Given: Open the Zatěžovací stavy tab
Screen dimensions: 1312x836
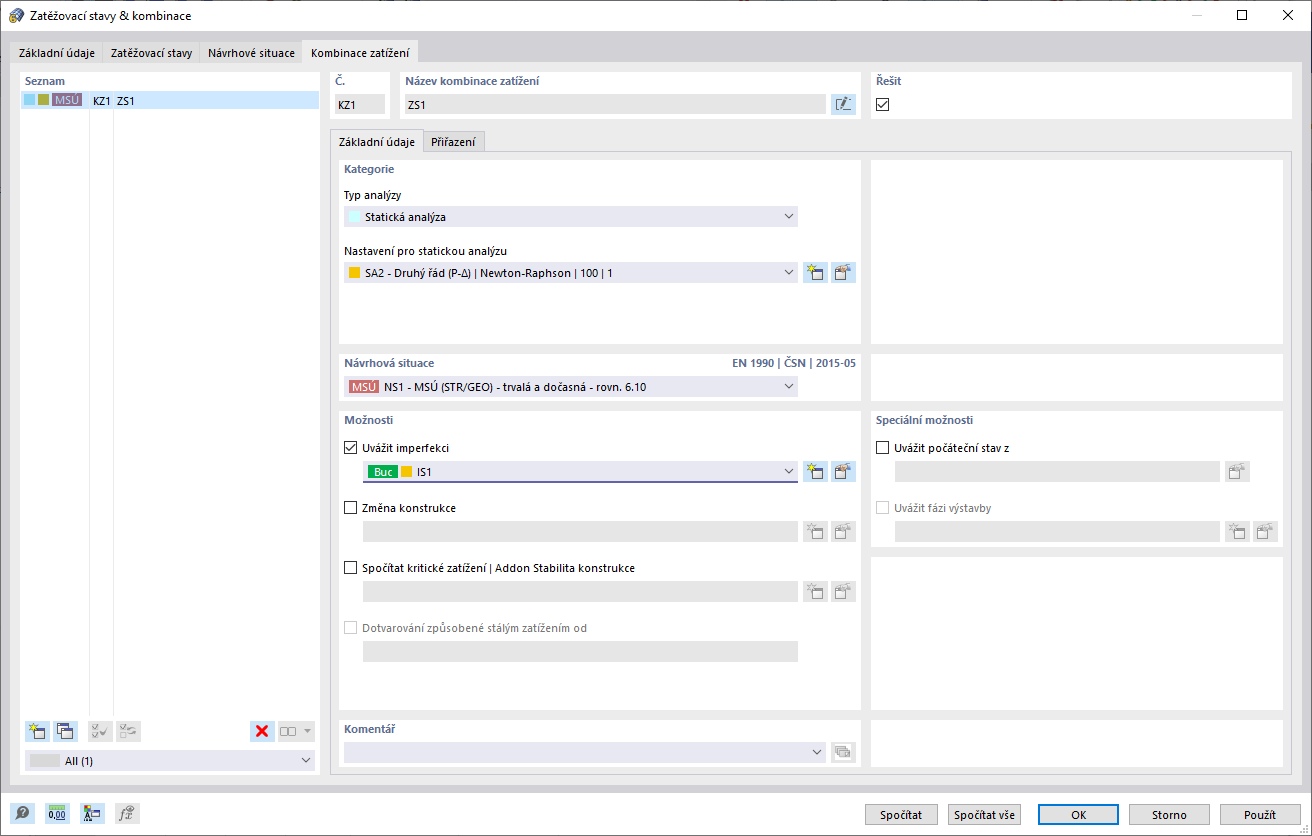Looking at the screenshot, I should pos(151,53).
